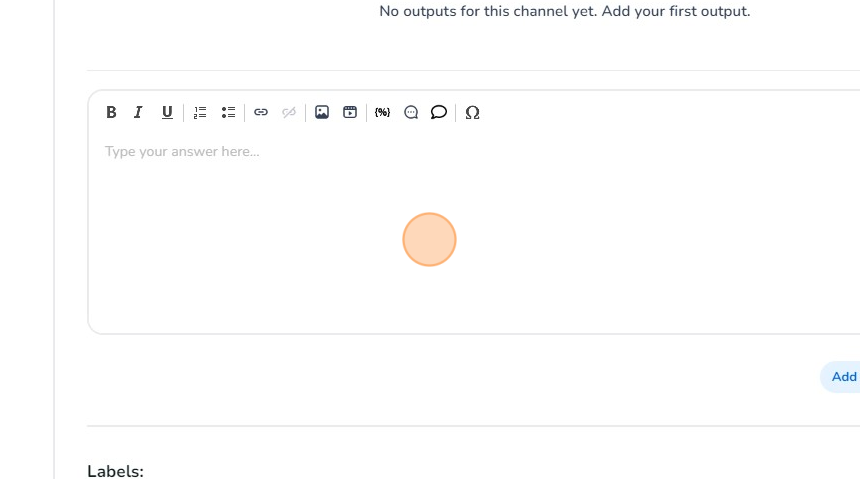This screenshot has height=479, width=860.
Task: Open the special characters Omega picker
Action: [x=473, y=113]
